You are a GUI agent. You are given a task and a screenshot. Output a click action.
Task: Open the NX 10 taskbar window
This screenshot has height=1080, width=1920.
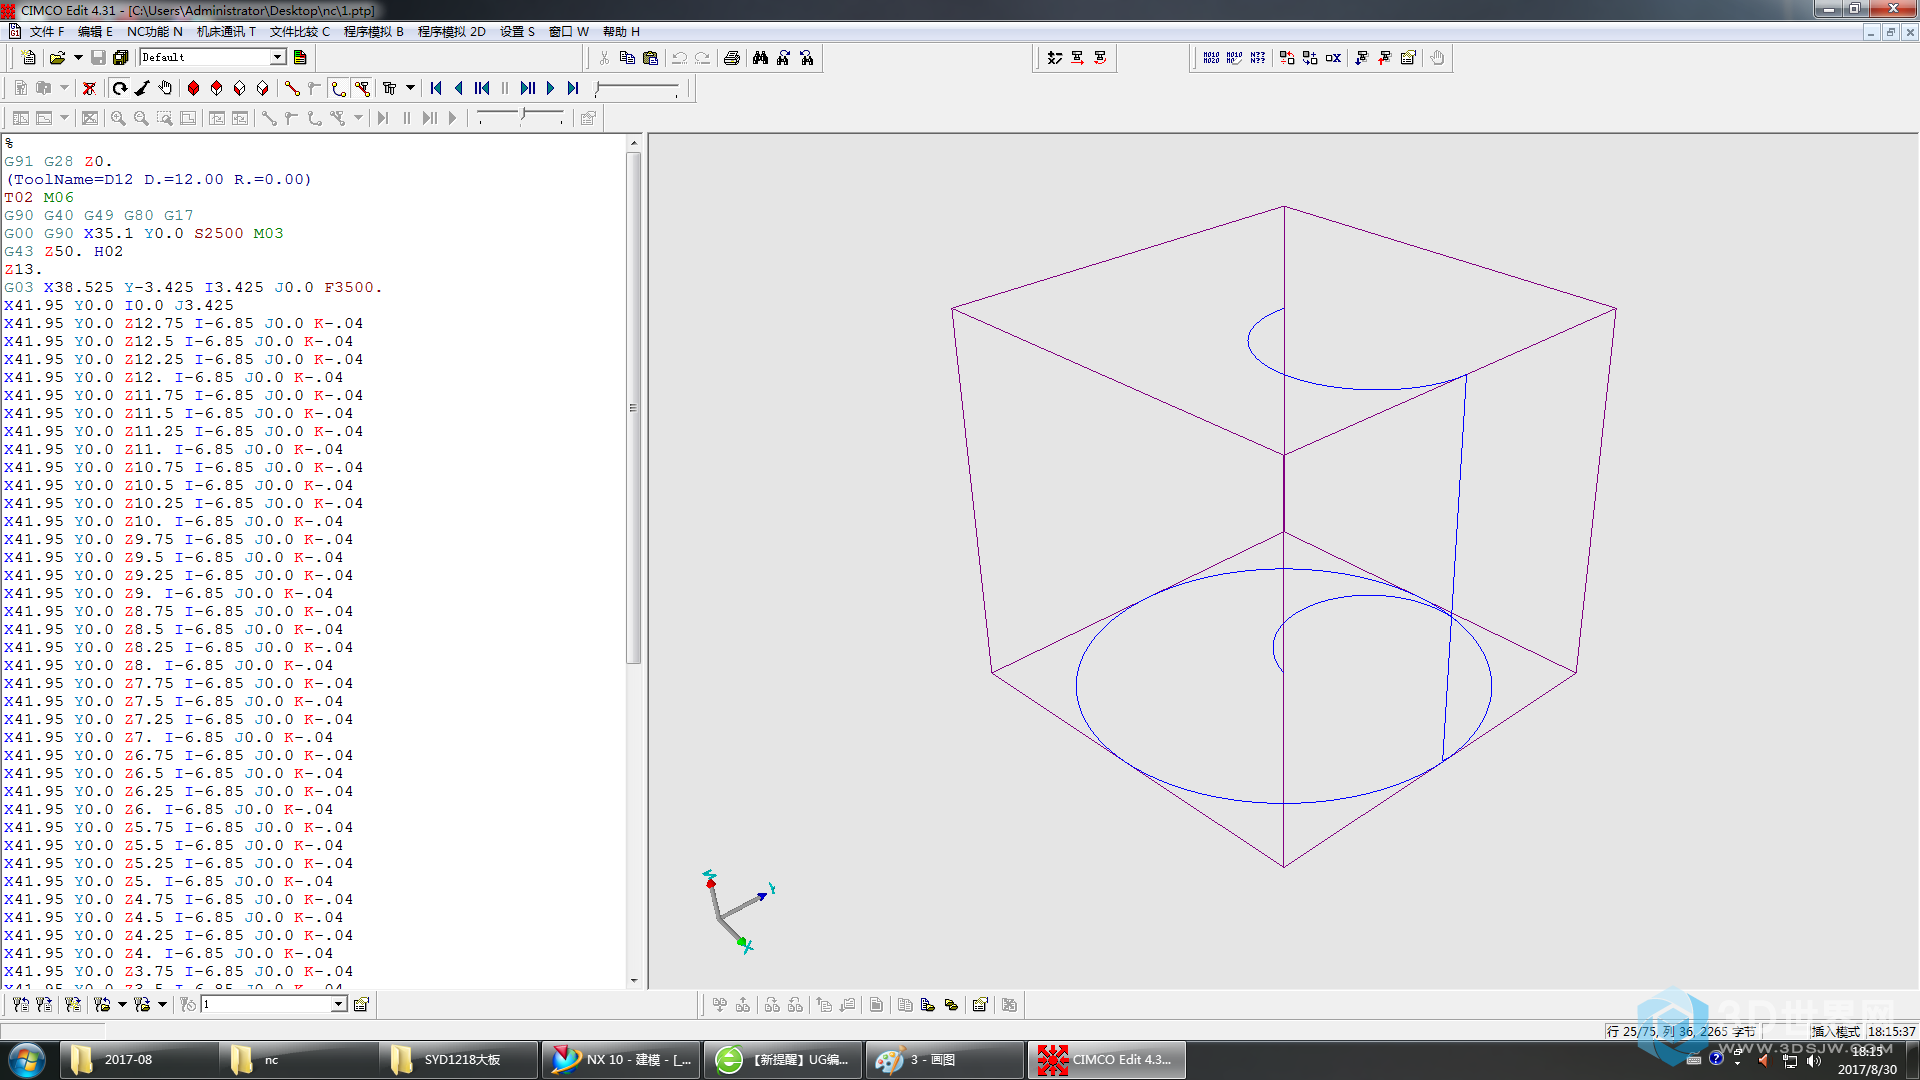coord(620,1060)
